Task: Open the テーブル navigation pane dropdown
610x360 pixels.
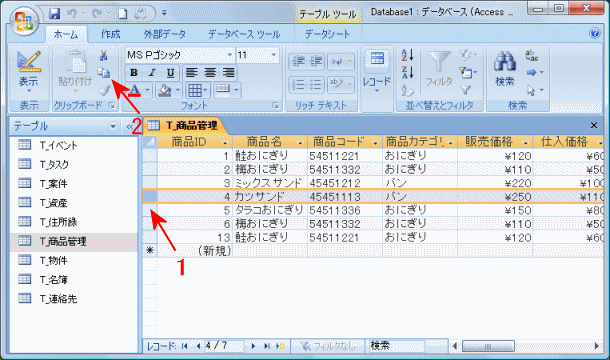Action: point(112,126)
